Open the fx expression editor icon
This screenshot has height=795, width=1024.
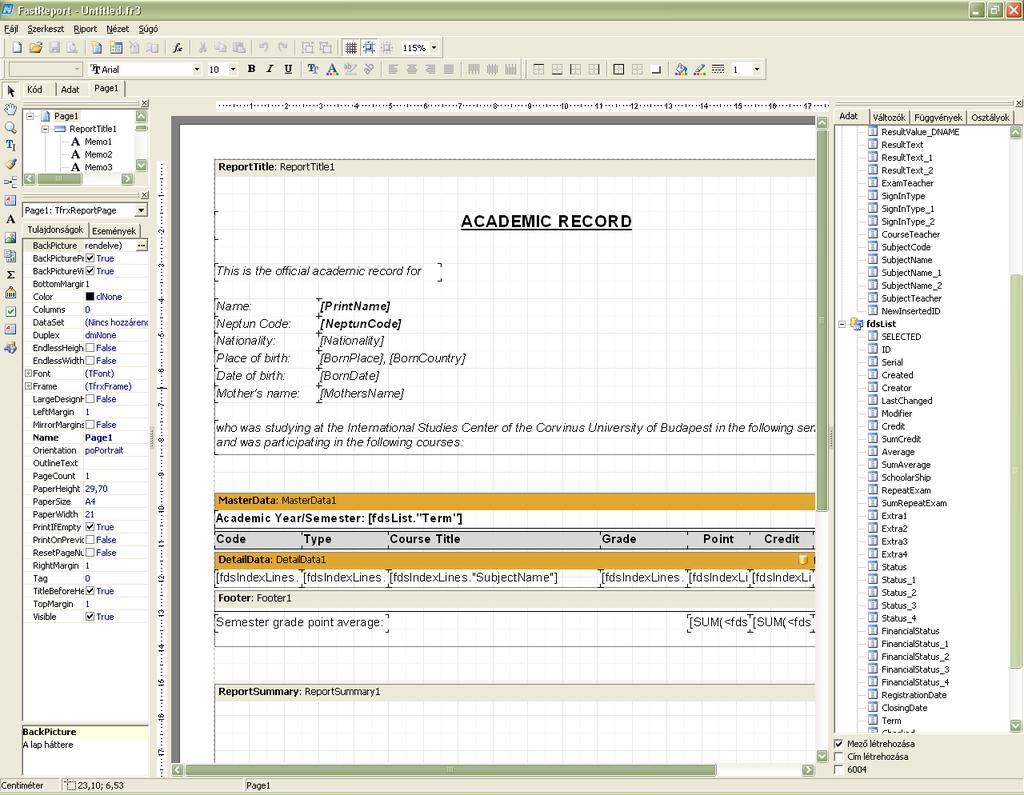(x=178, y=48)
